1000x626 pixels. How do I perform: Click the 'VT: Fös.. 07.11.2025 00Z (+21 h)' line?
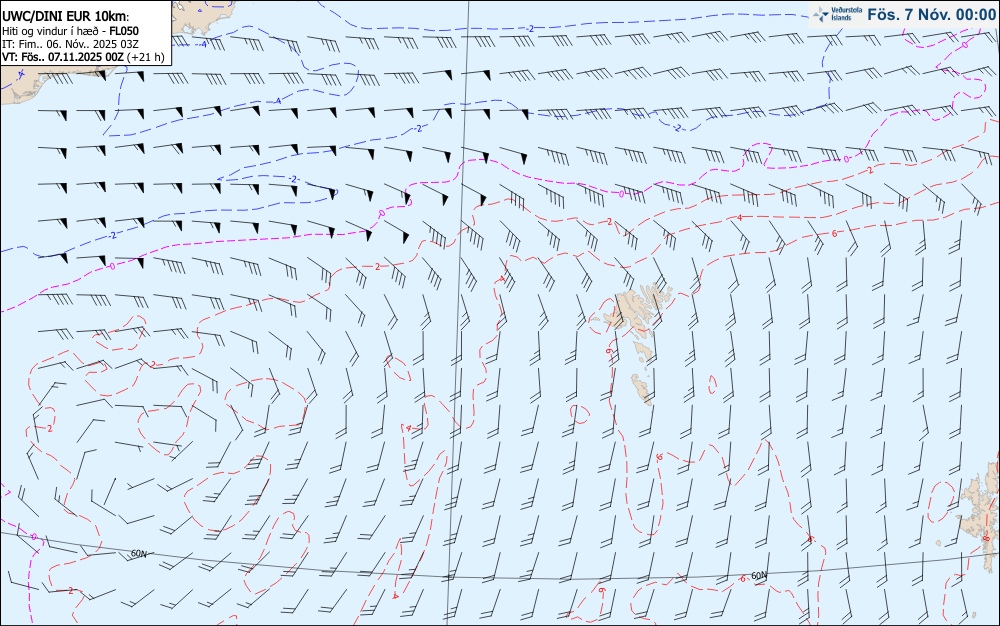tap(83, 57)
